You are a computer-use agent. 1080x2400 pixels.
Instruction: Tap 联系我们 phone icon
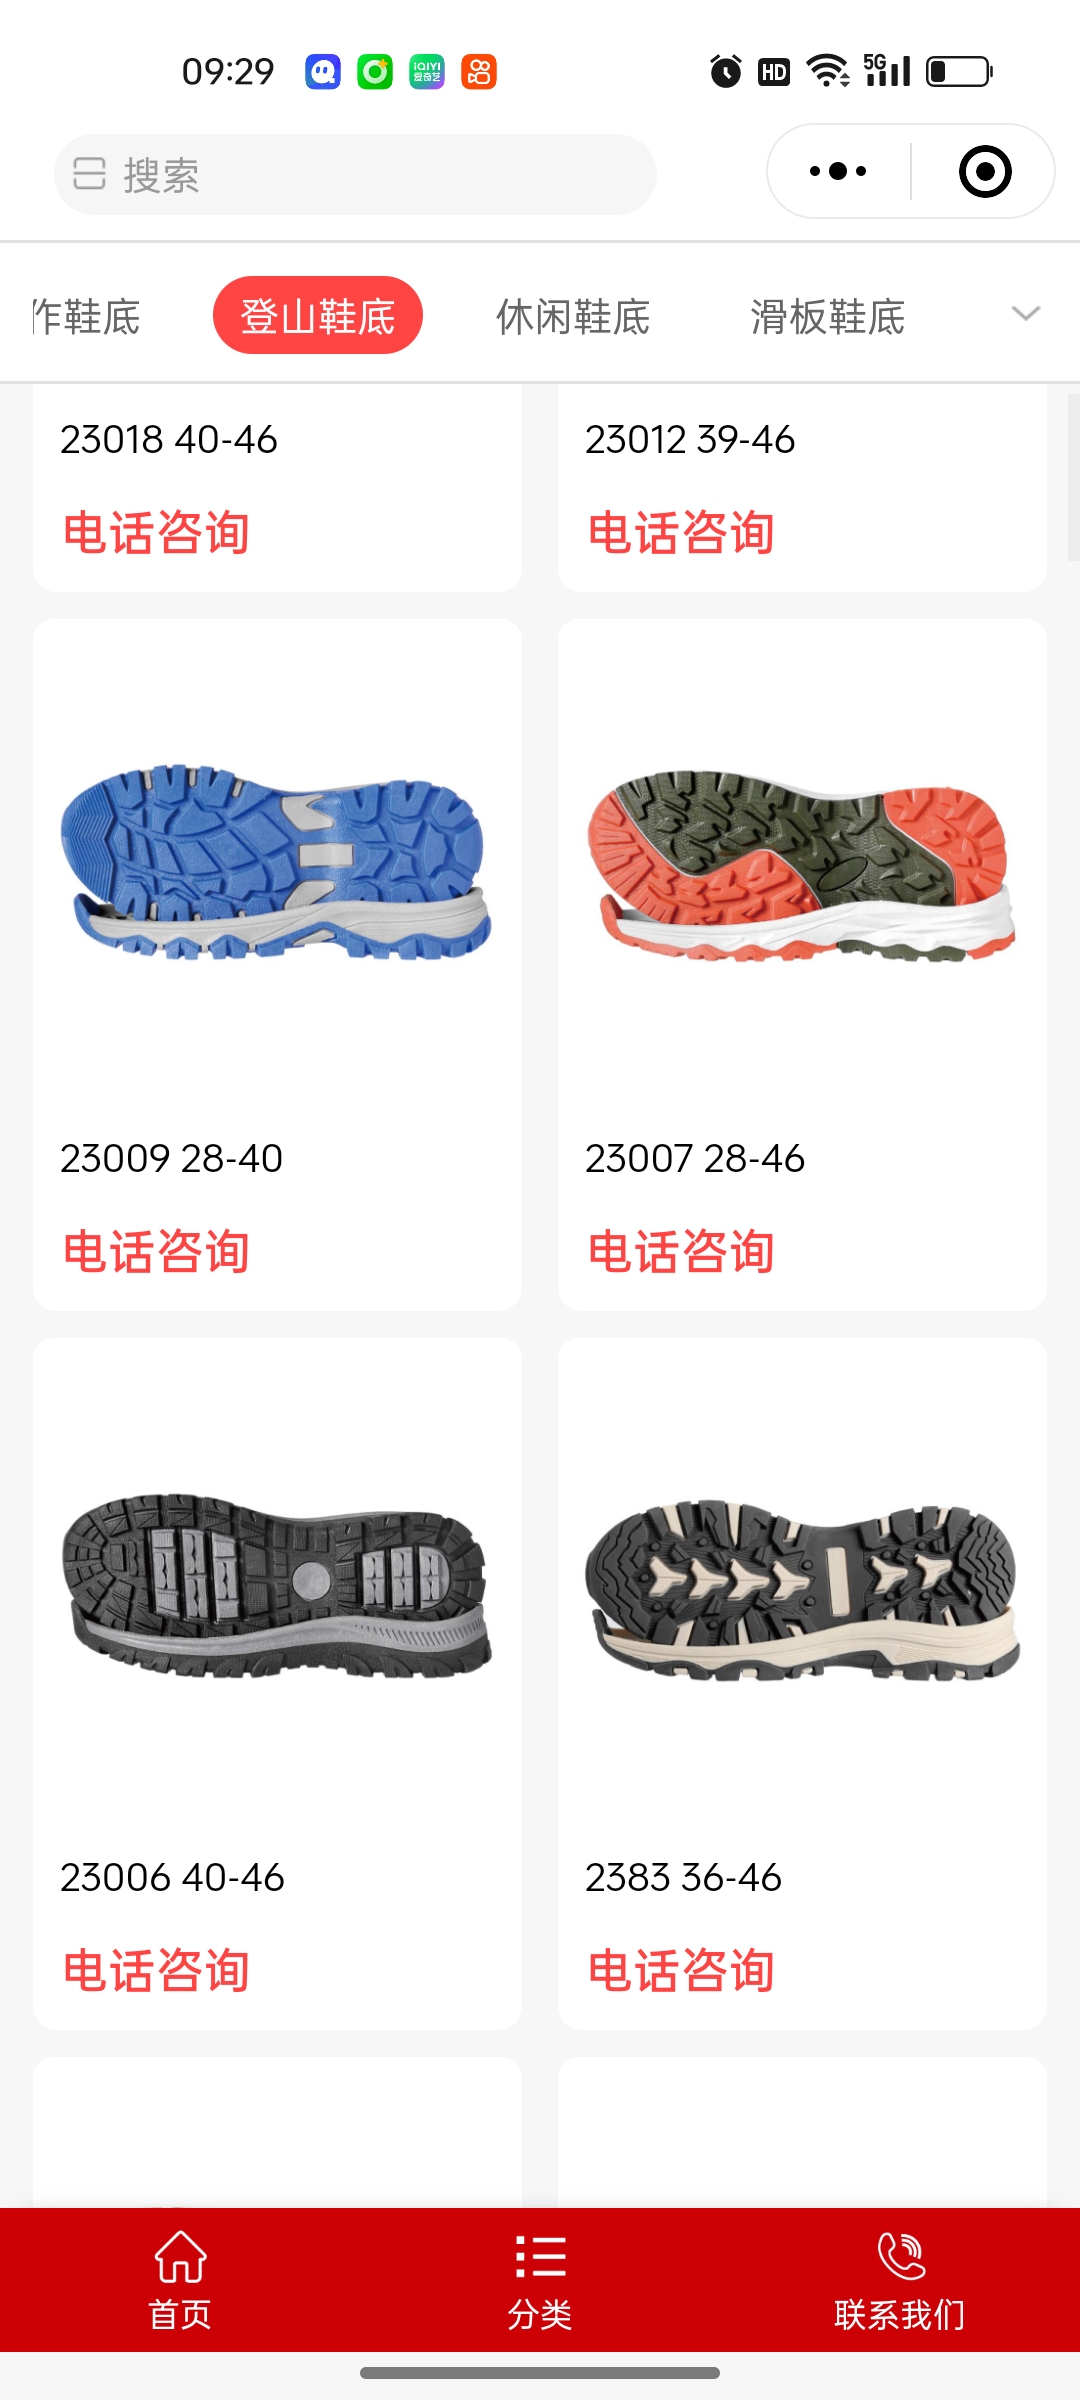click(x=901, y=2256)
